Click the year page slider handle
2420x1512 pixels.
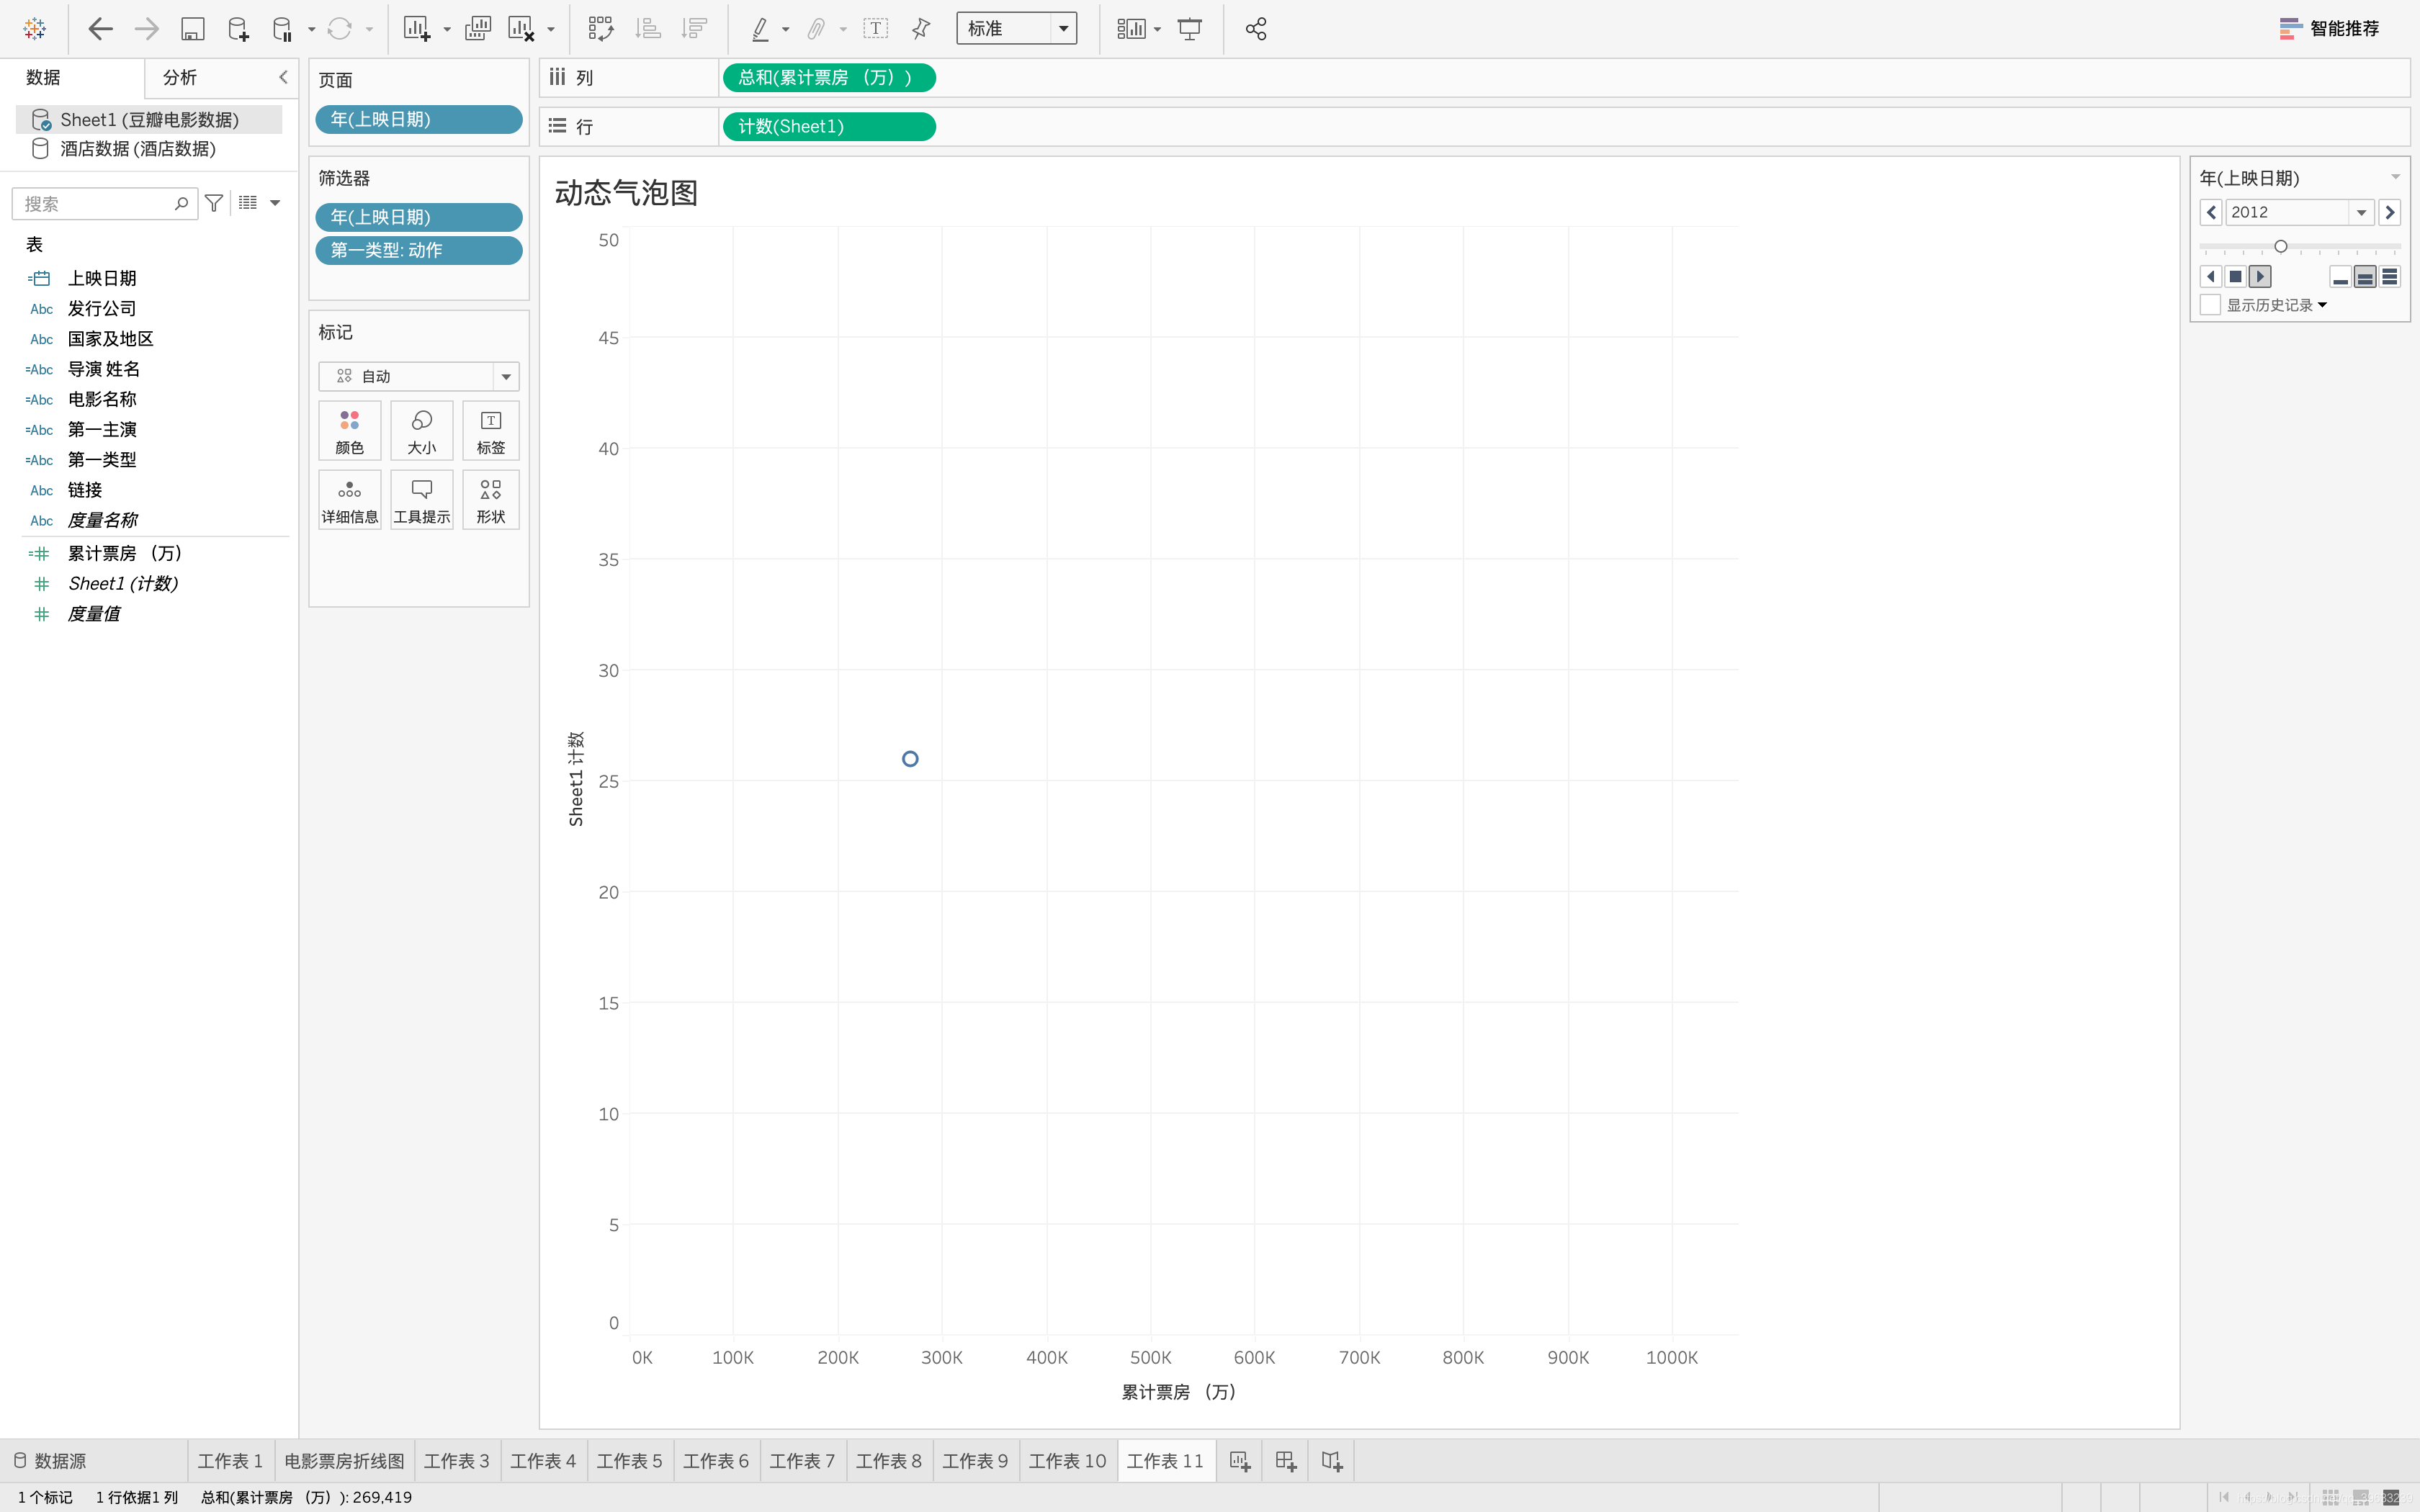2280,246
